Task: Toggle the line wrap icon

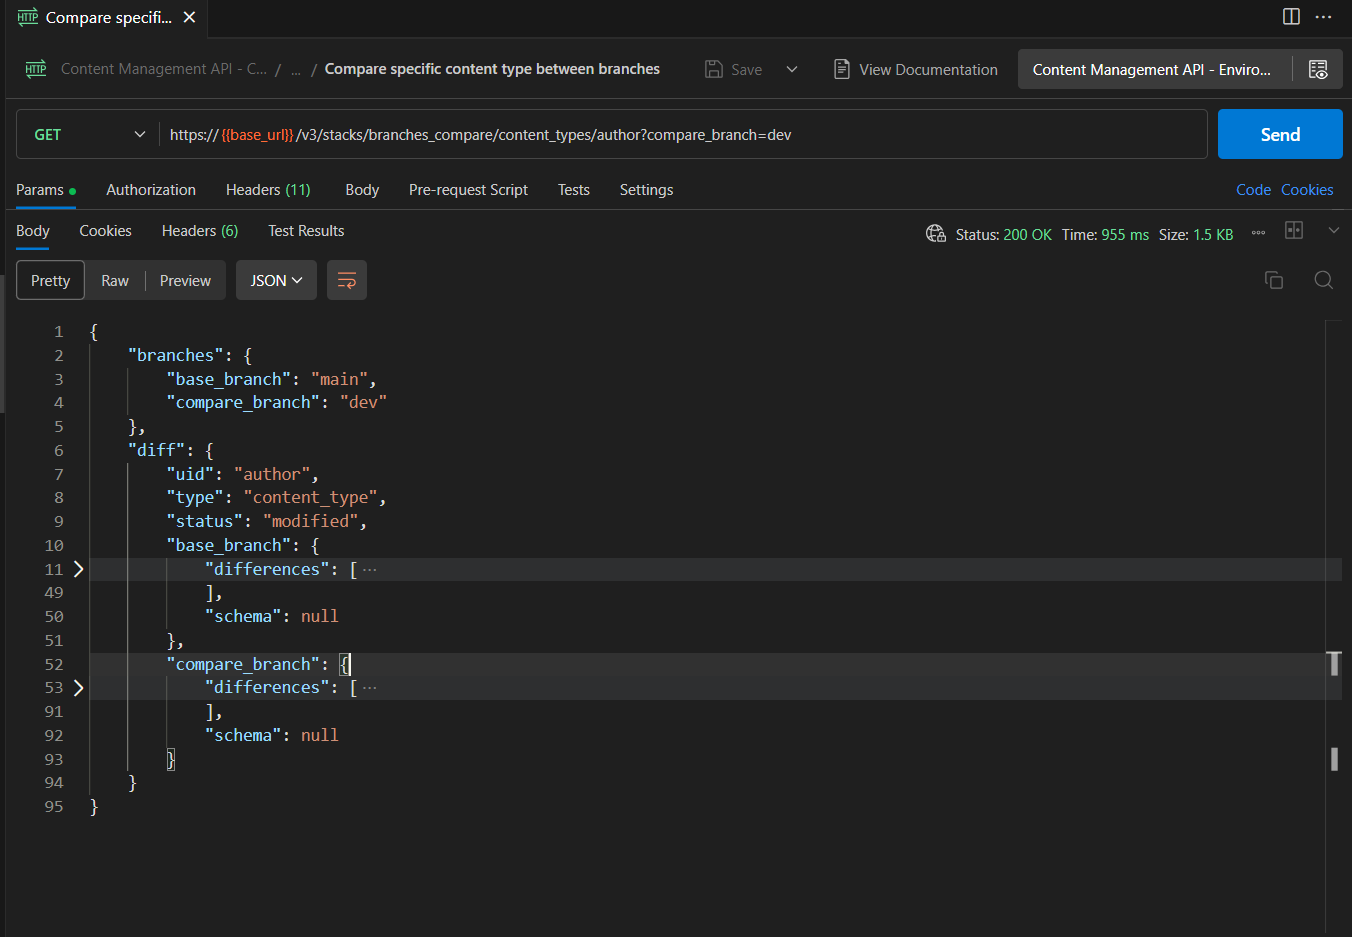Action: click(x=347, y=281)
